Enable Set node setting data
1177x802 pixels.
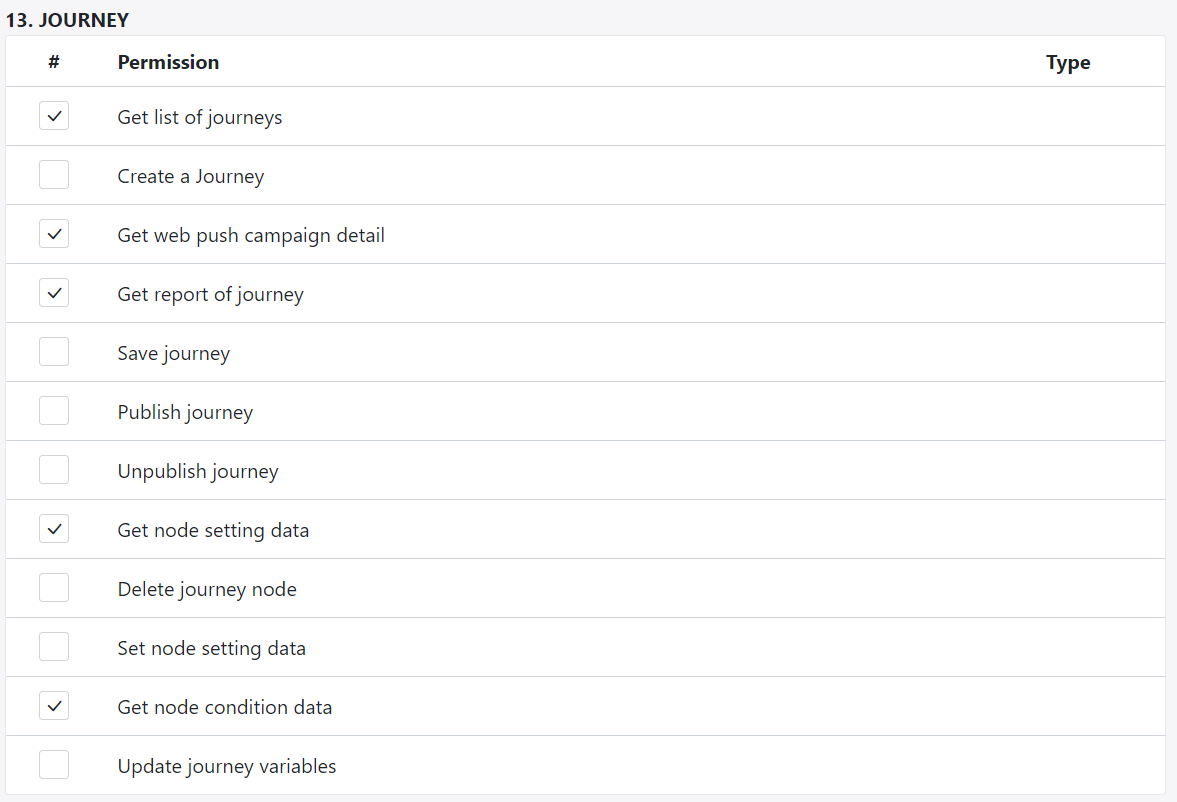[54, 646]
